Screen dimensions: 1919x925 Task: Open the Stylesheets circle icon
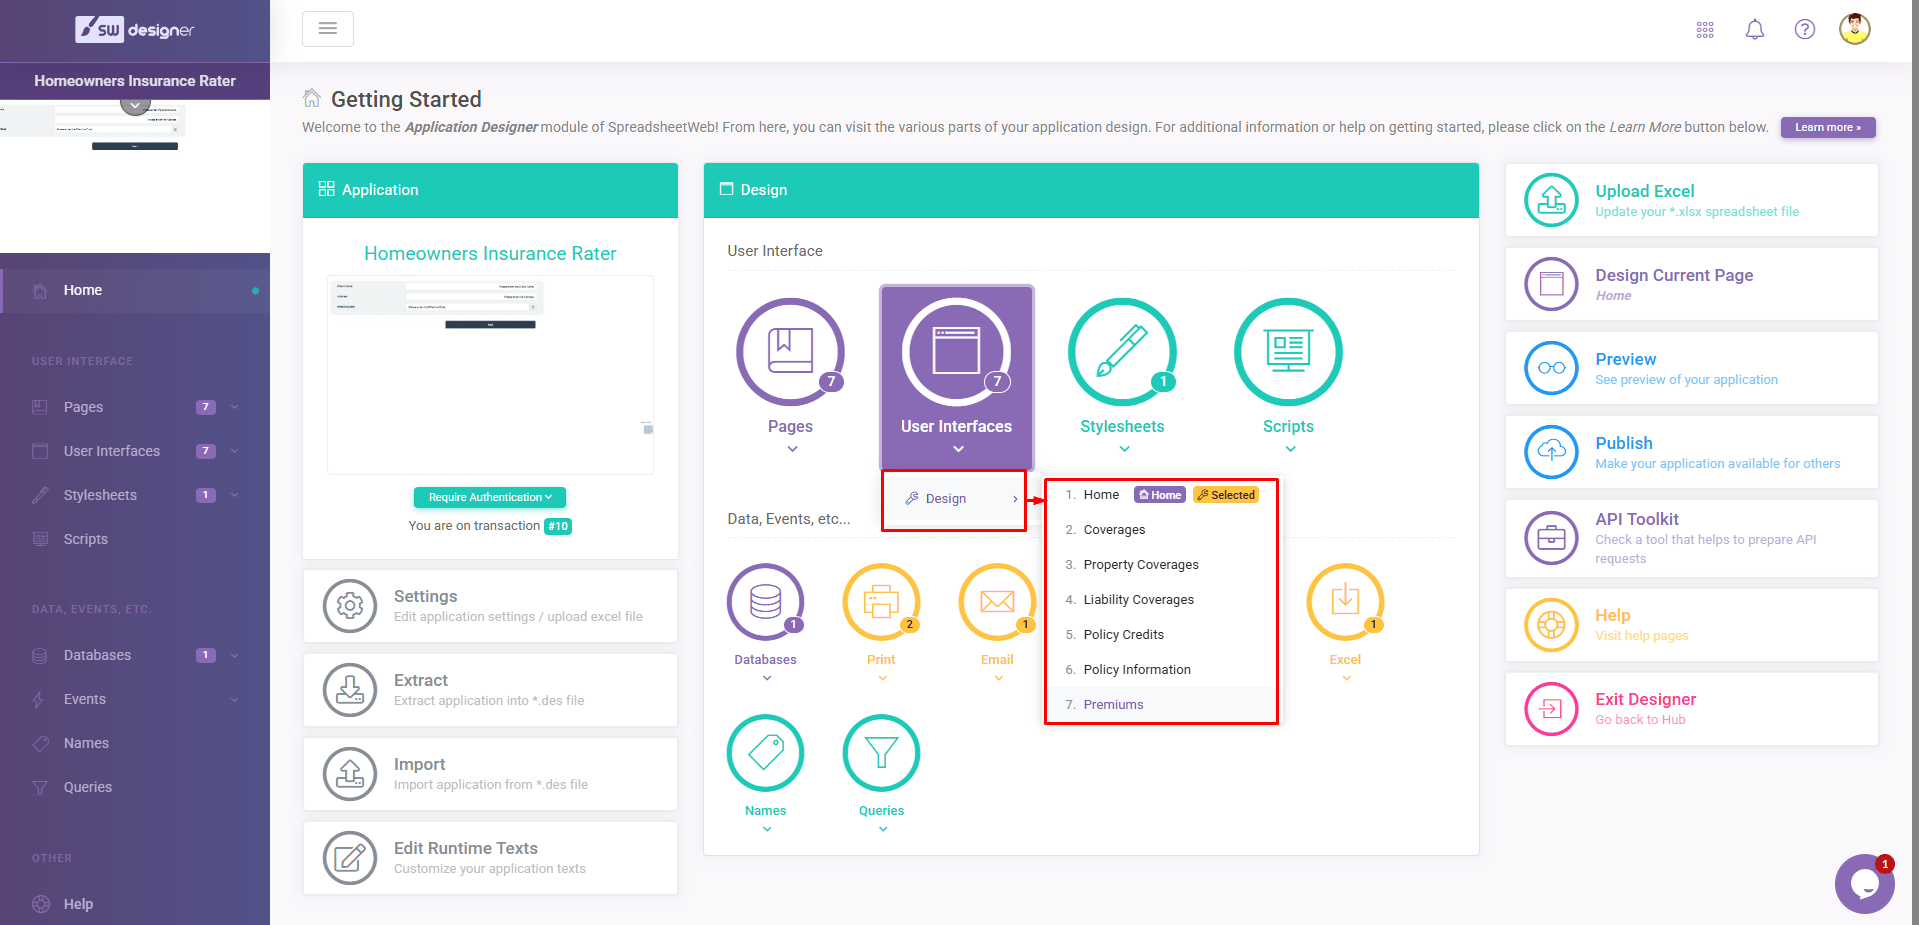1122,352
